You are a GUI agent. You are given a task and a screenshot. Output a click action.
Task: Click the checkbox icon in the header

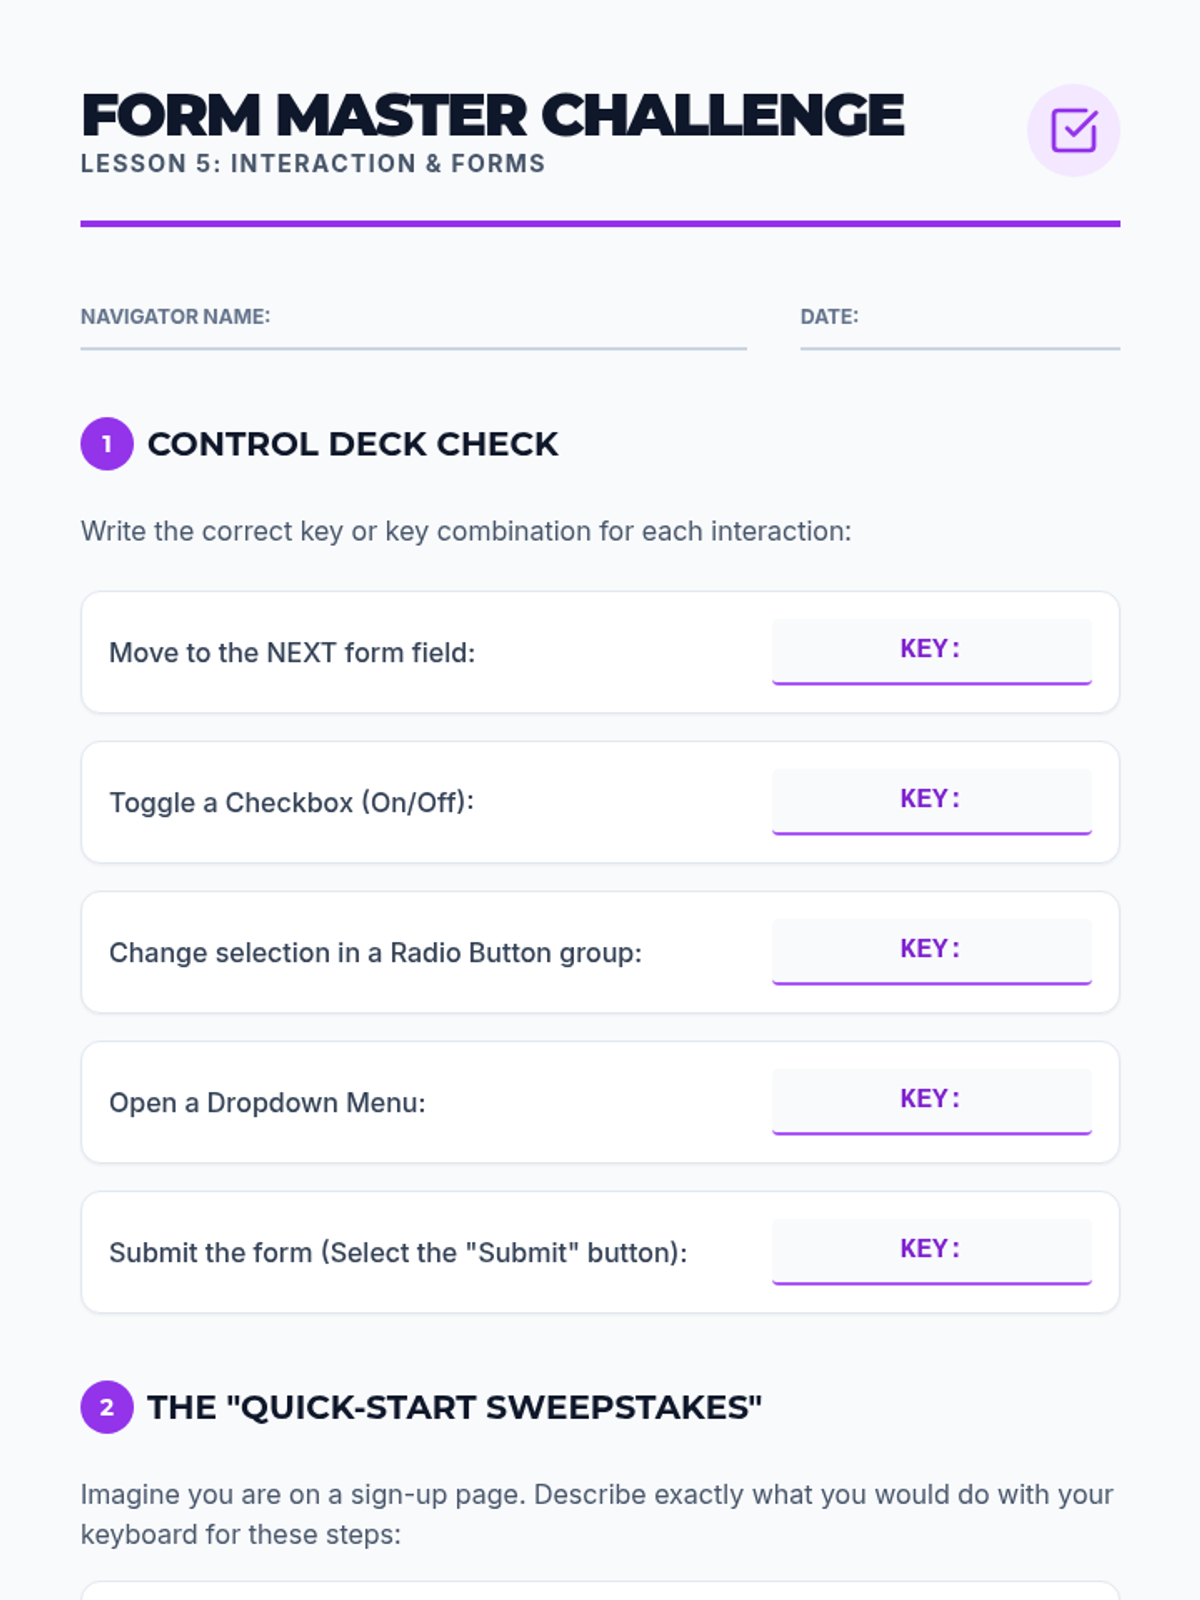[1073, 130]
